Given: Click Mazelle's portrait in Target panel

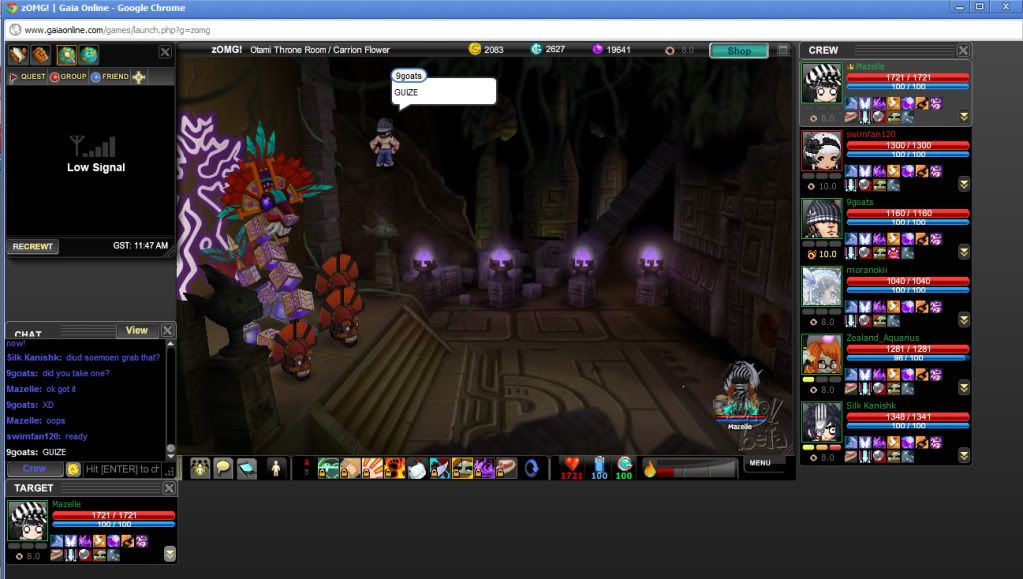Looking at the screenshot, I should (x=27, y=520).
